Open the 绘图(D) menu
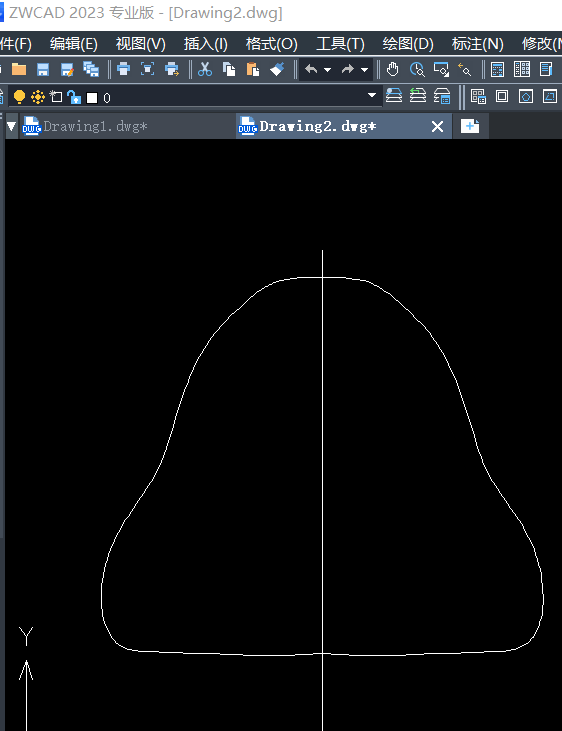562x731 pixels. (408, 44)
